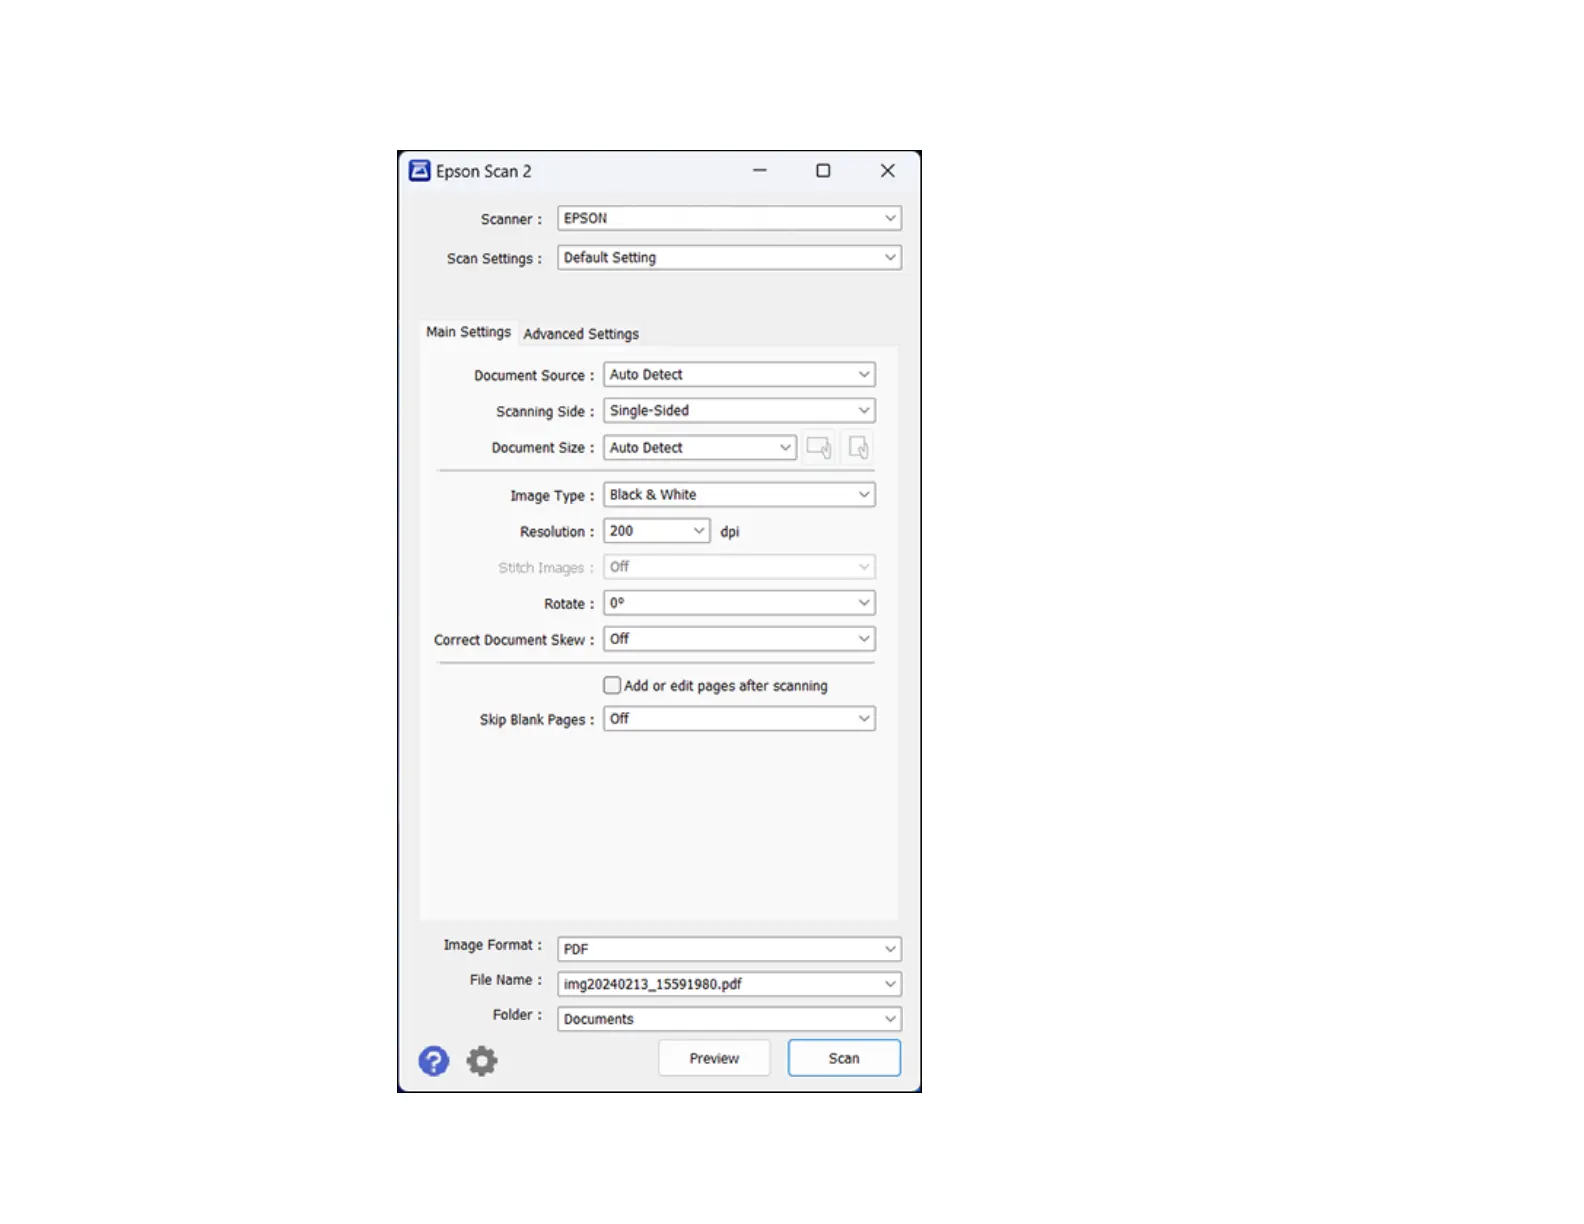Open the Scanner dropdown showing EPSON

pyautogui.click(x=729, y=218)
